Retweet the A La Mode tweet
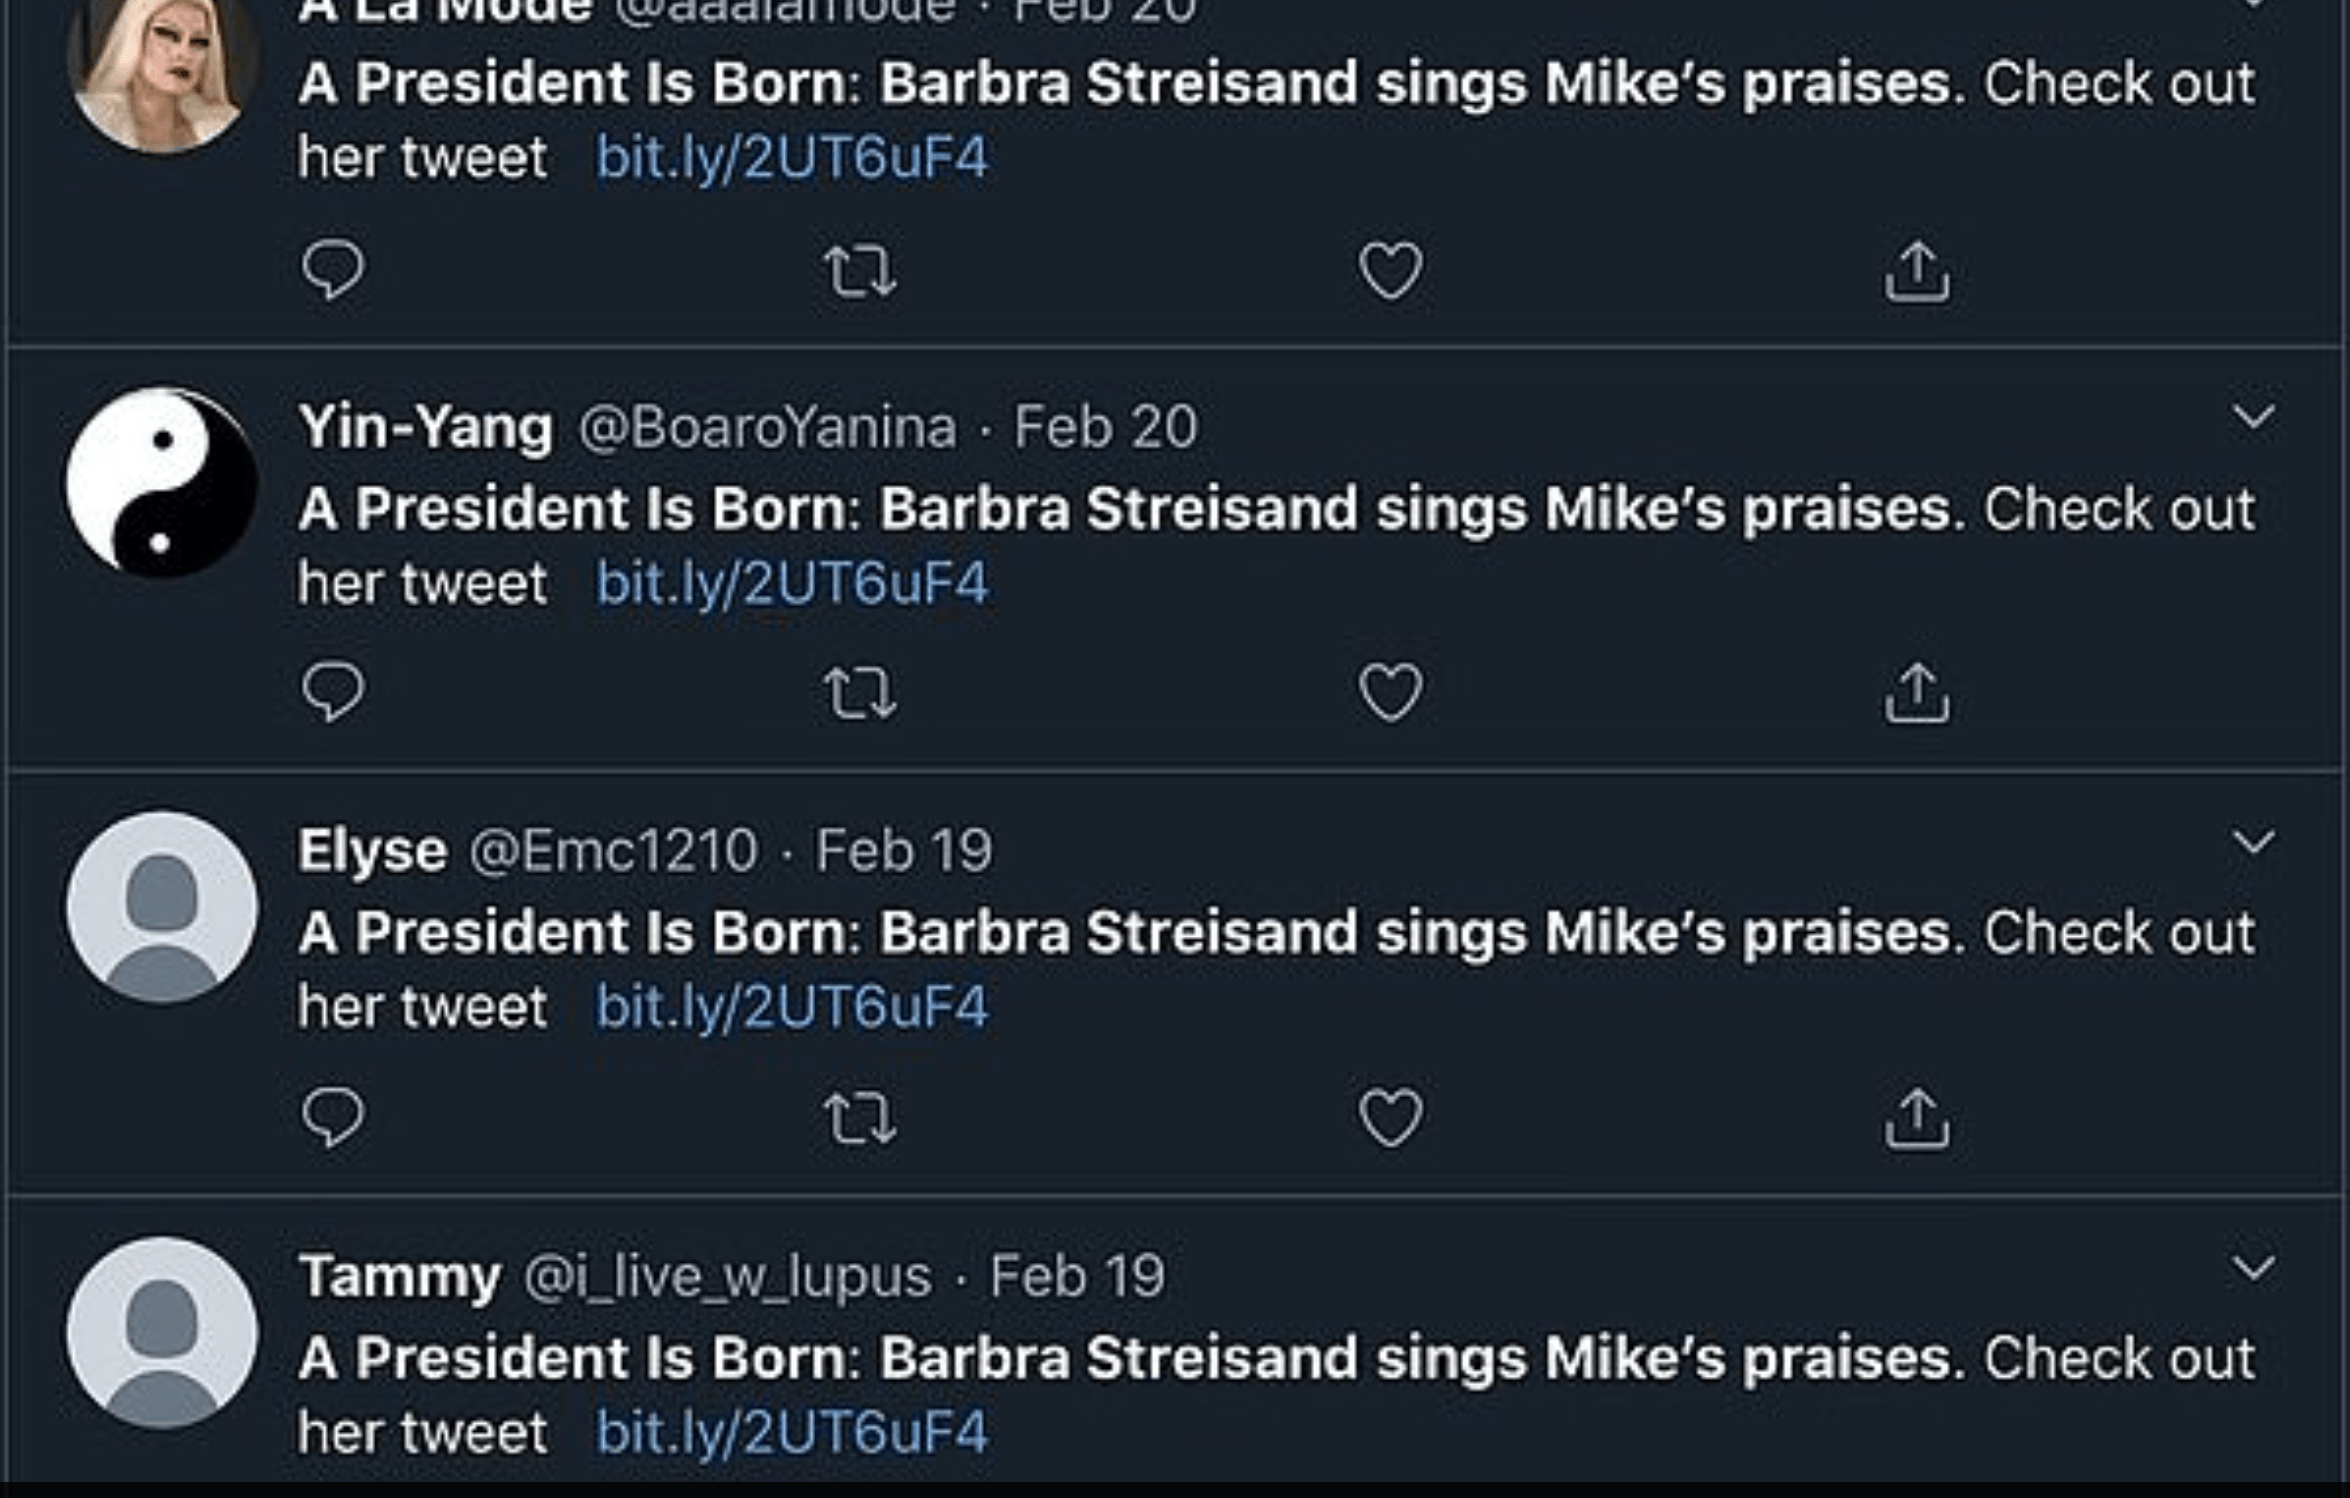The width and height of the screenshot is (2350, 1498). click(x=860, y=272)
